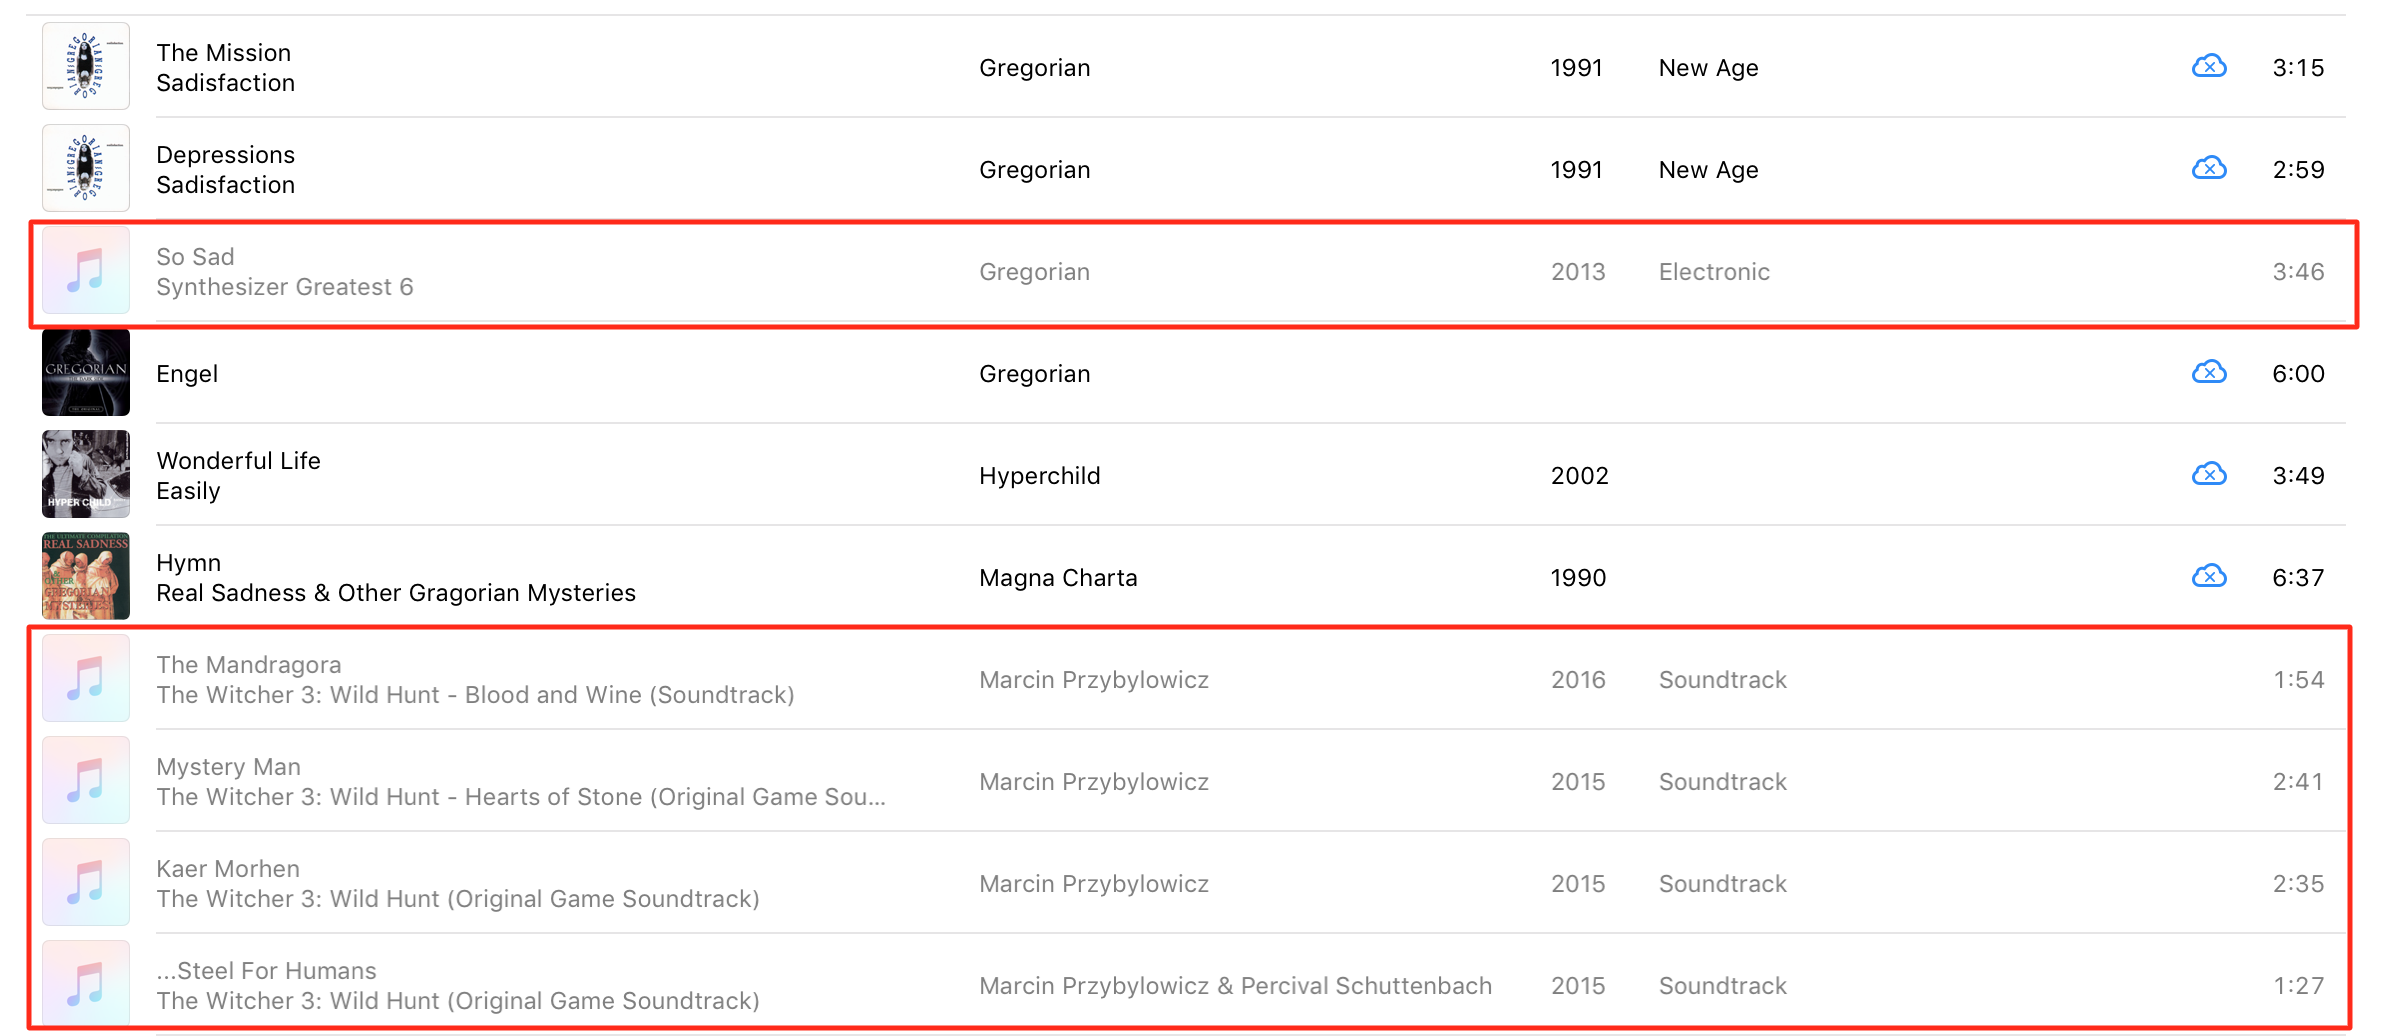Click artist Magna Charta

tap(1058, 578)
